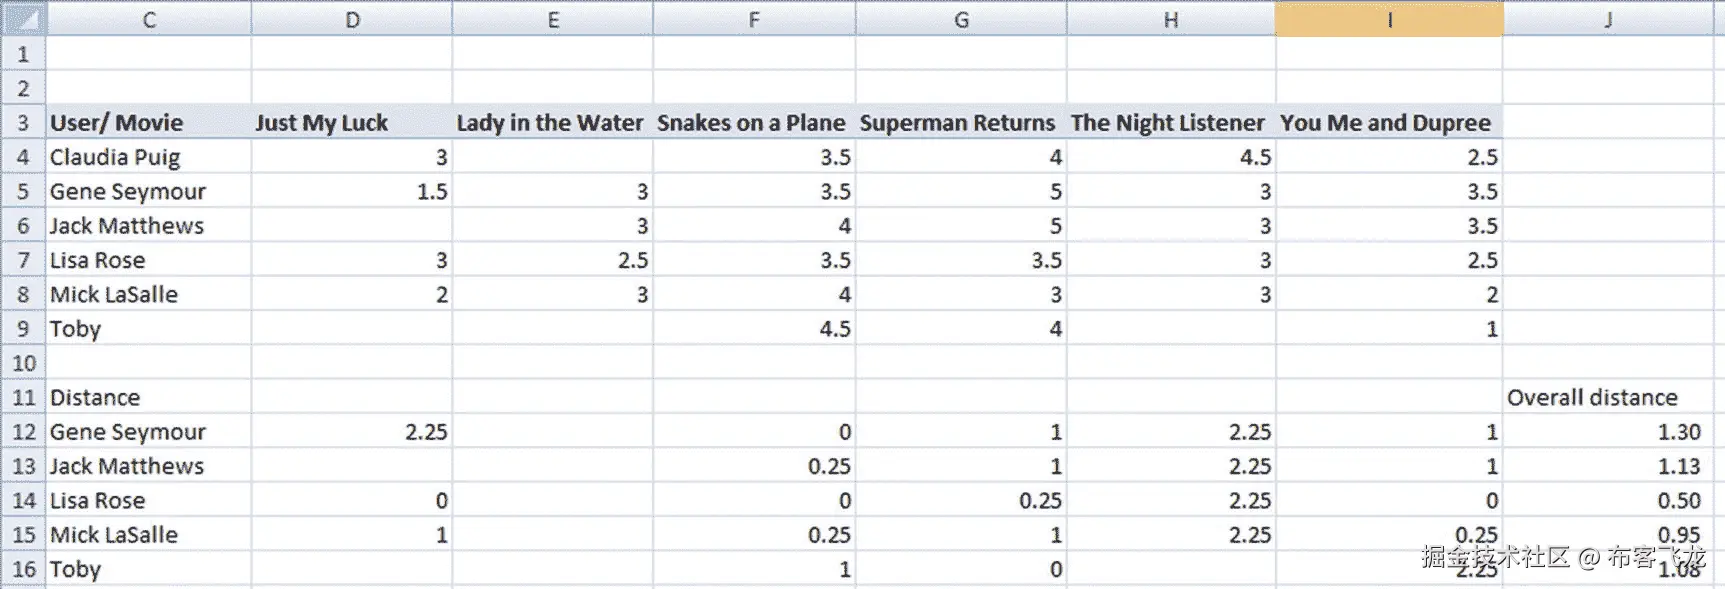Select 'You Me and Dupree' header cell

coord(1389,123)
